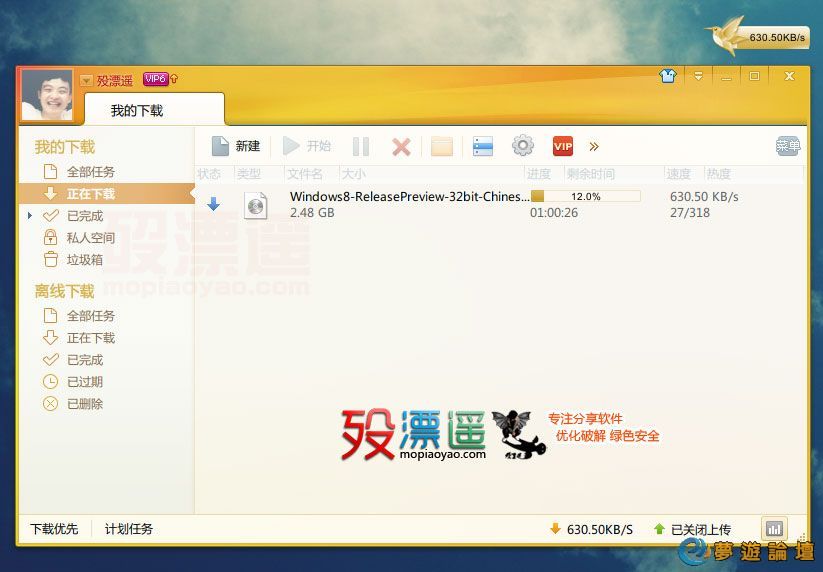The image size is (823, 572).
Task: Open the skin changer shirt icon
Action: [x=668, y=77]
